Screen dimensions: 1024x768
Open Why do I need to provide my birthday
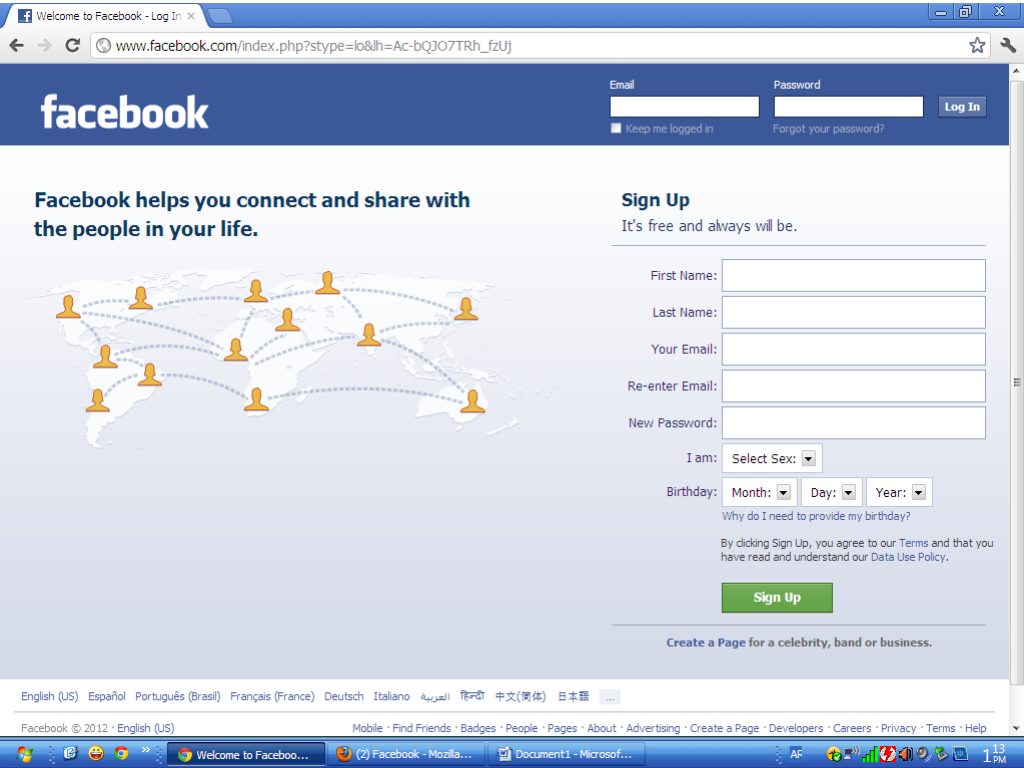816,516
